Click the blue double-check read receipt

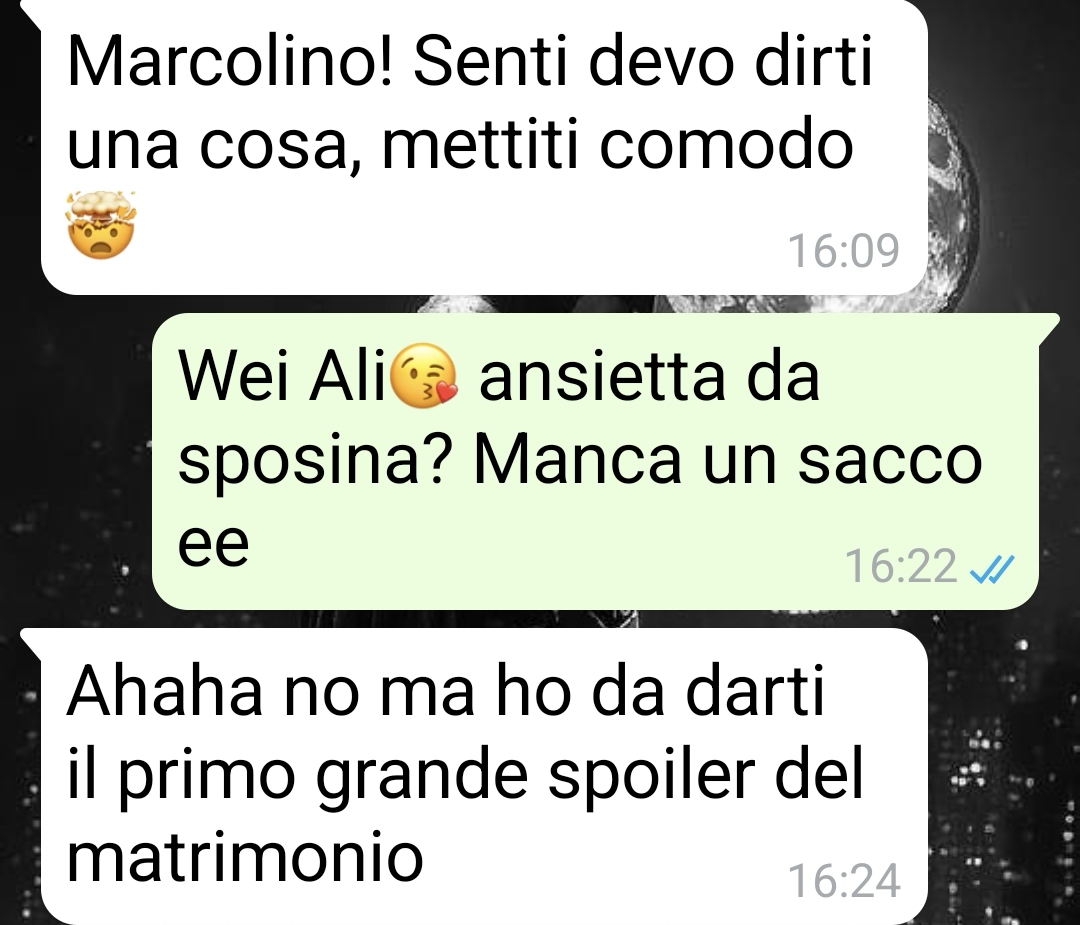coord(991,568)
